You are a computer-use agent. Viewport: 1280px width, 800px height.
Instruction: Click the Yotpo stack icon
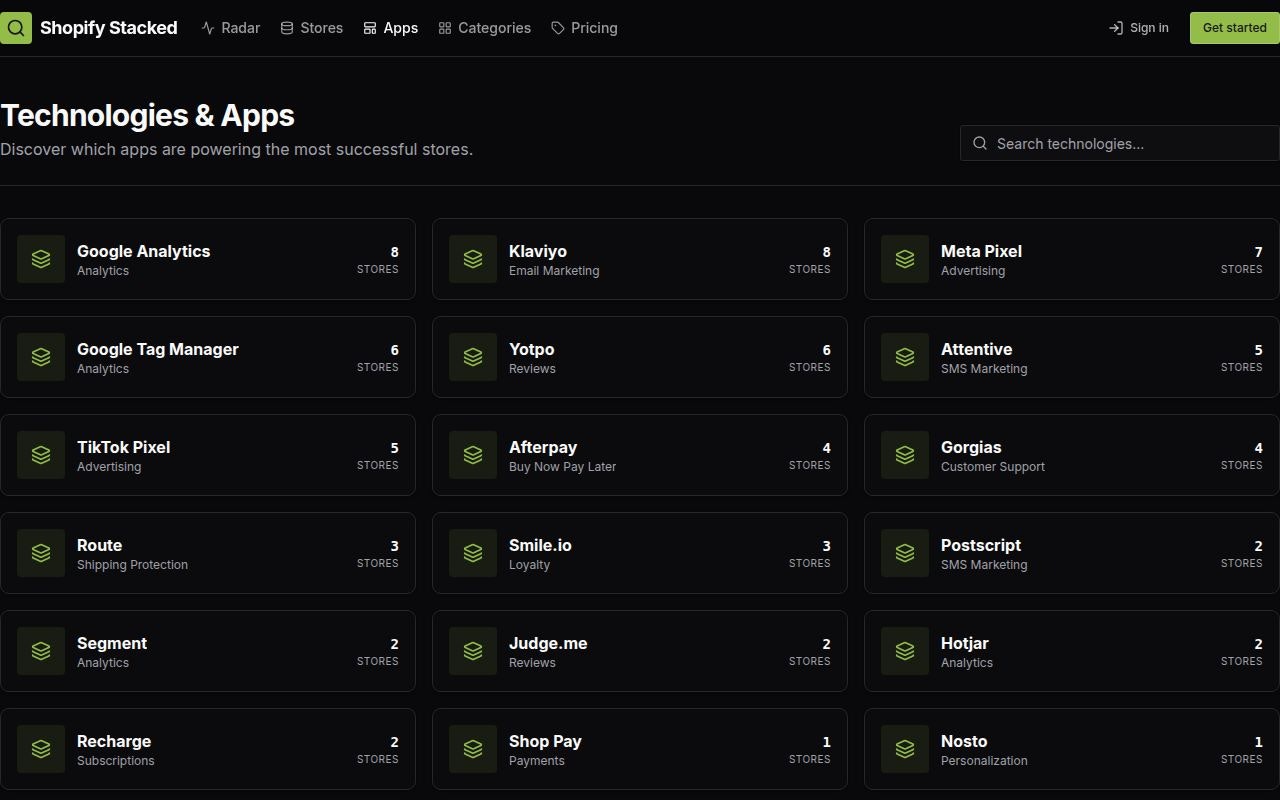(473, 357)
